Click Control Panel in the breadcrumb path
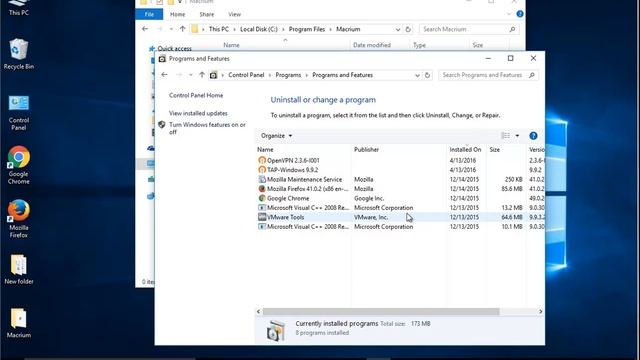The height and width of the screenshot is (360, 640). pyautogui.click(x=246, y=75)
